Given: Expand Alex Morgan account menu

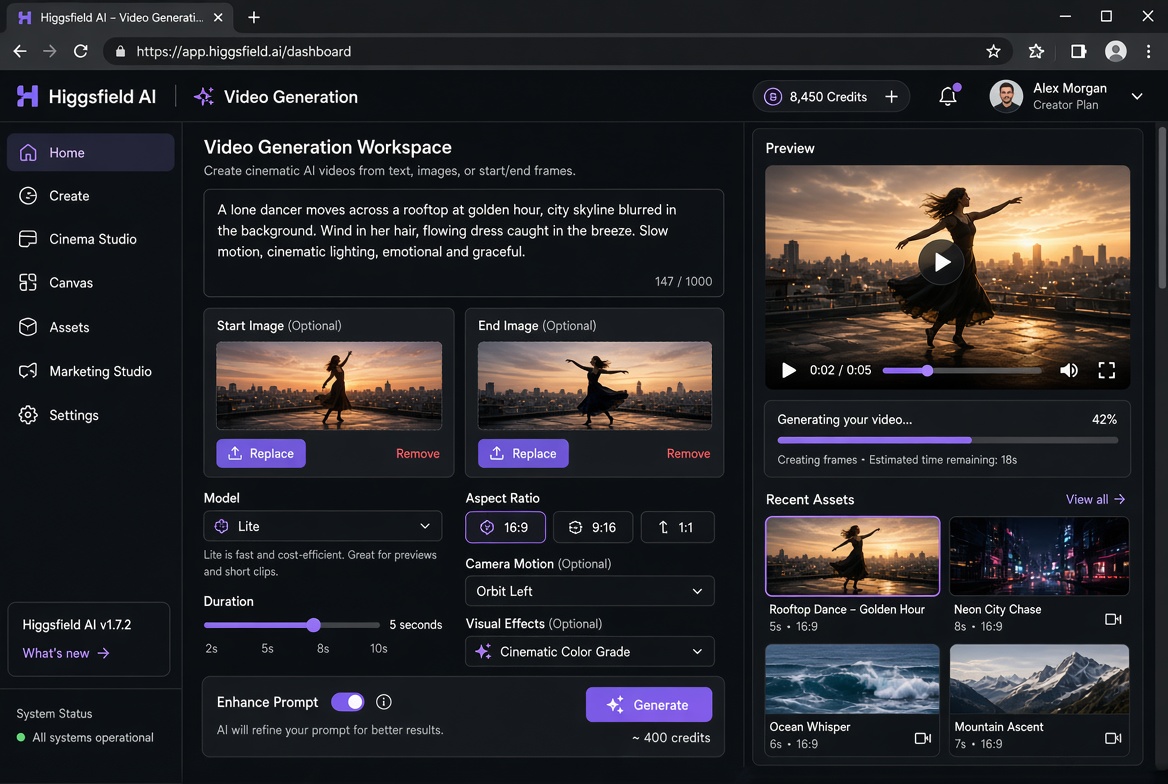Looking at the screenshot, I should pyautogui.click(x=1137, y=96).
